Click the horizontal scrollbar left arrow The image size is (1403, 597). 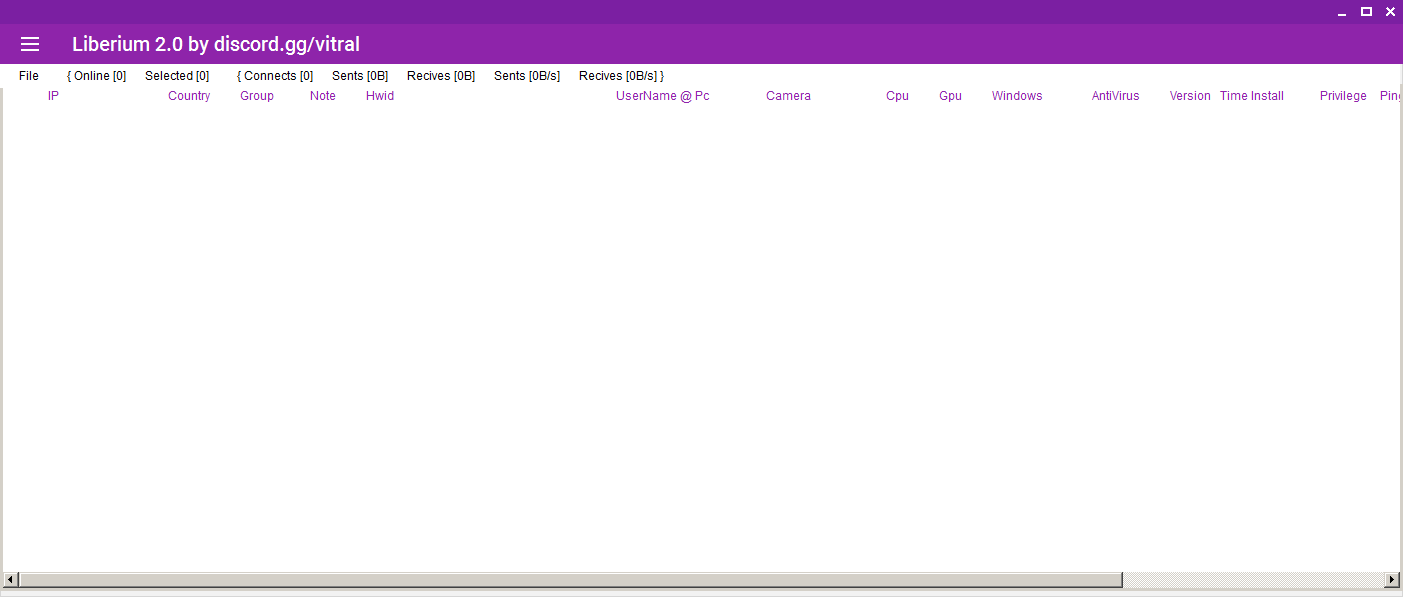pos(10,580)
